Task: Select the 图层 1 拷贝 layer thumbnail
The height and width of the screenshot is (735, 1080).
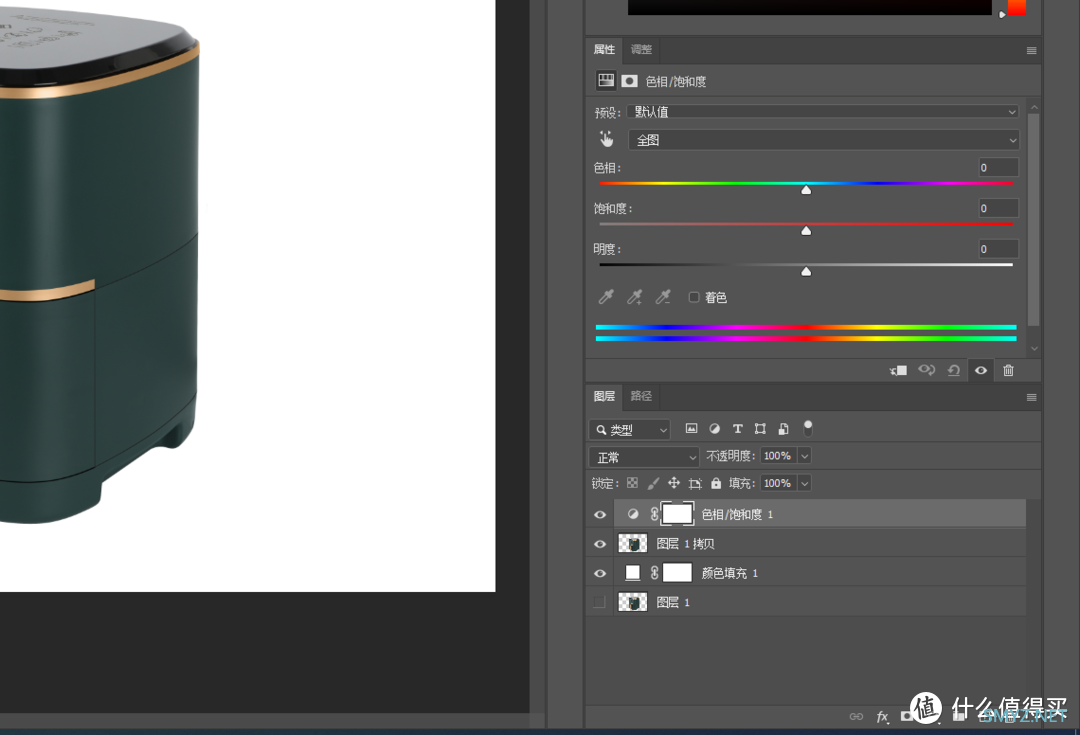Action: click(633, 544)
